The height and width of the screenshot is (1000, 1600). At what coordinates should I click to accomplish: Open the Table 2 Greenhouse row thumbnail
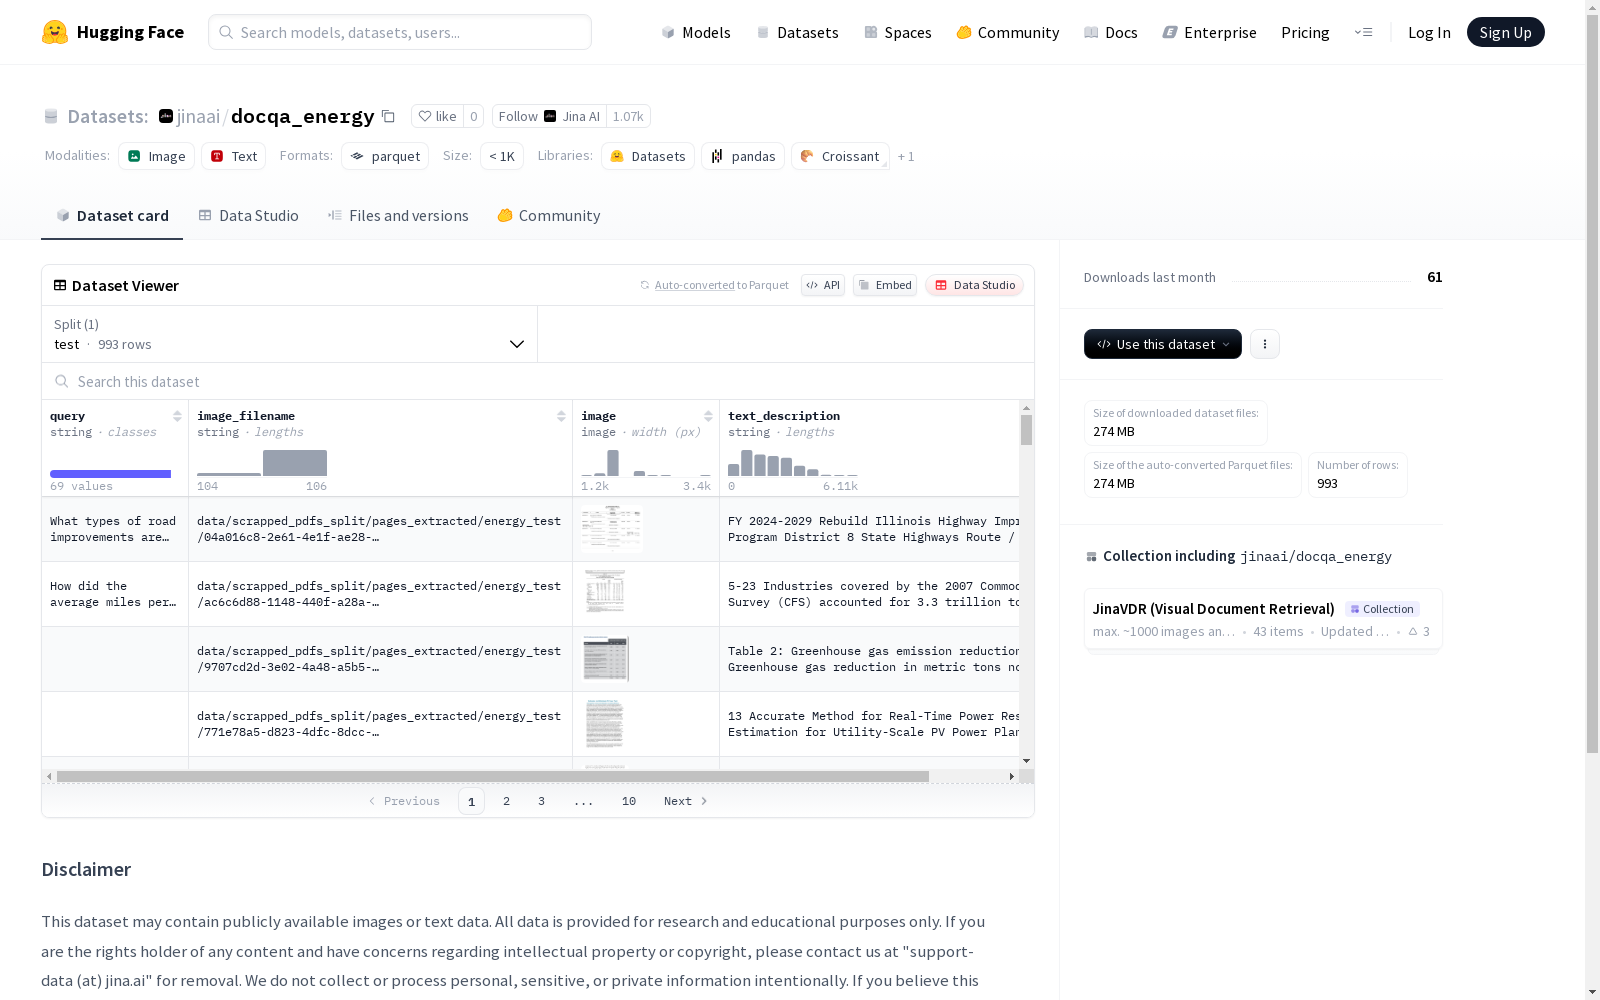pos(606,658)
